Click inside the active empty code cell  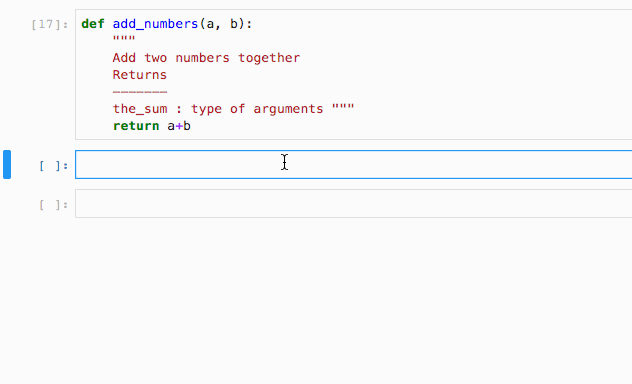tap(353, 164)
